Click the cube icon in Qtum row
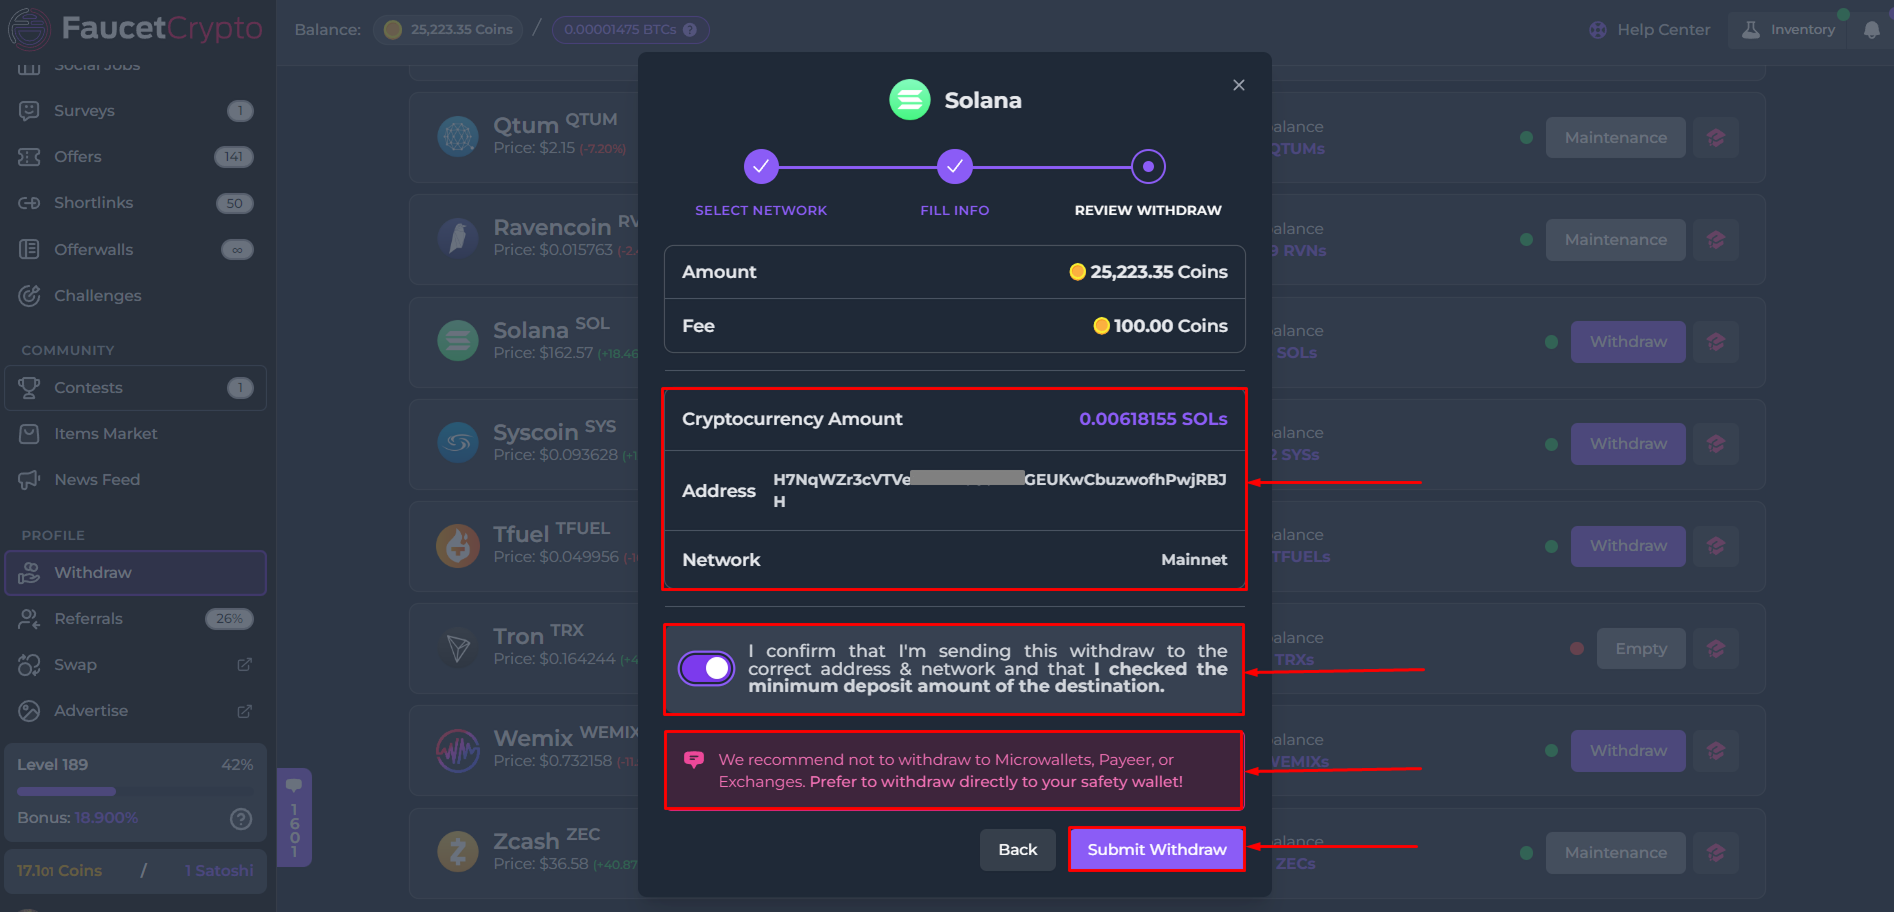1894x912 pixels. tap(1716, 138)
